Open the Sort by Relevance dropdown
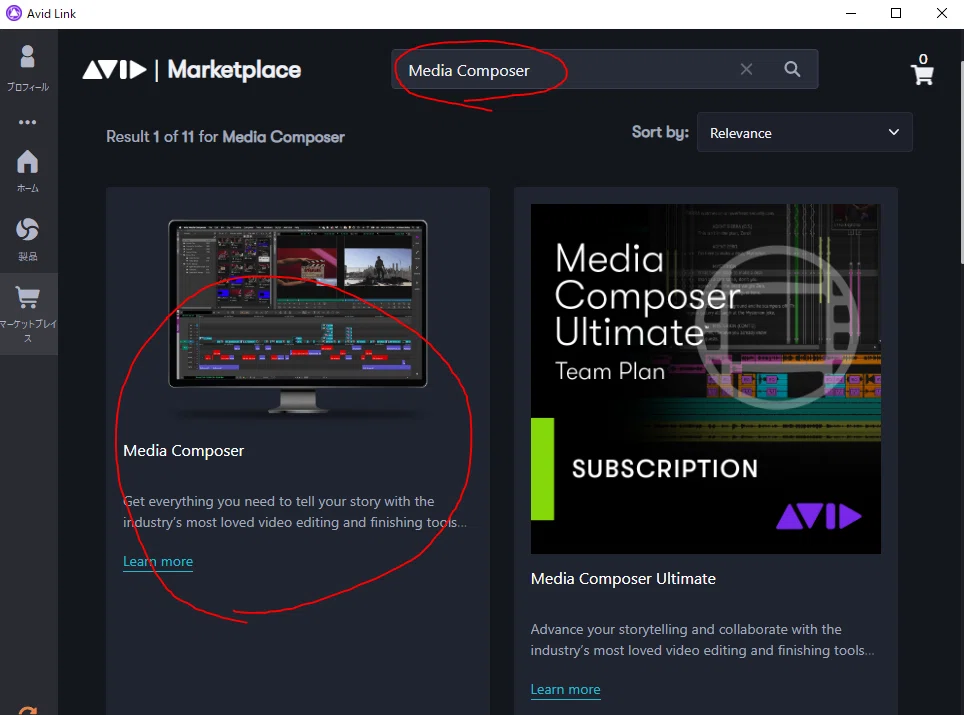The height and width of the screenshot is (715, 964). coord(804,132)
